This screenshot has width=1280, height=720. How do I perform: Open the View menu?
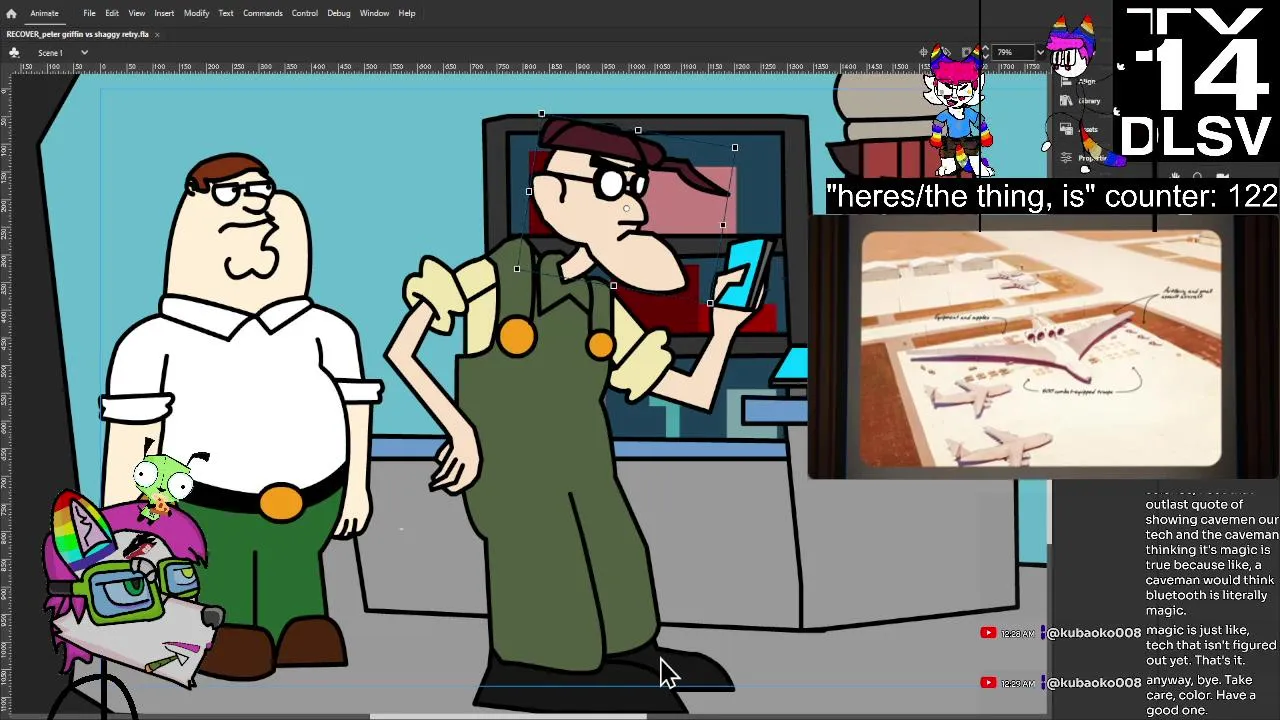(x=137, y=13)
